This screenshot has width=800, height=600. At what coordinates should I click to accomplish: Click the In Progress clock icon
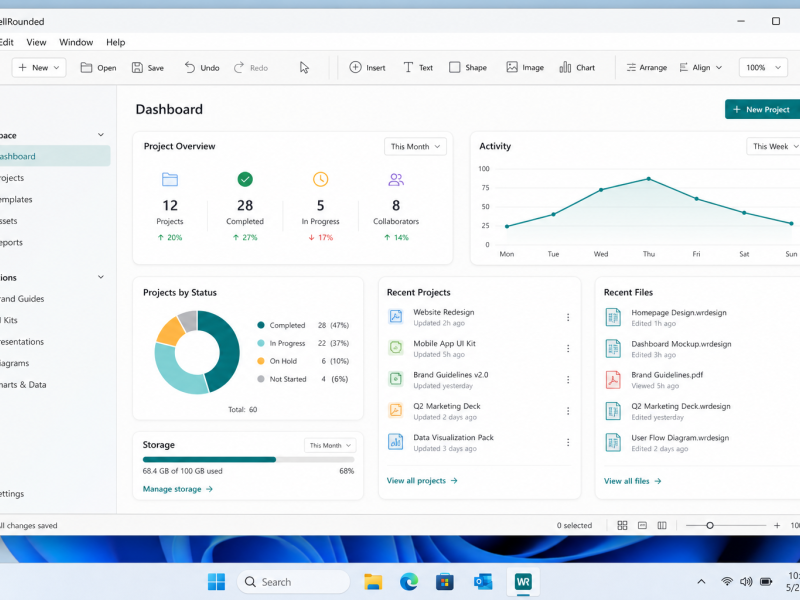click(320, 179)
